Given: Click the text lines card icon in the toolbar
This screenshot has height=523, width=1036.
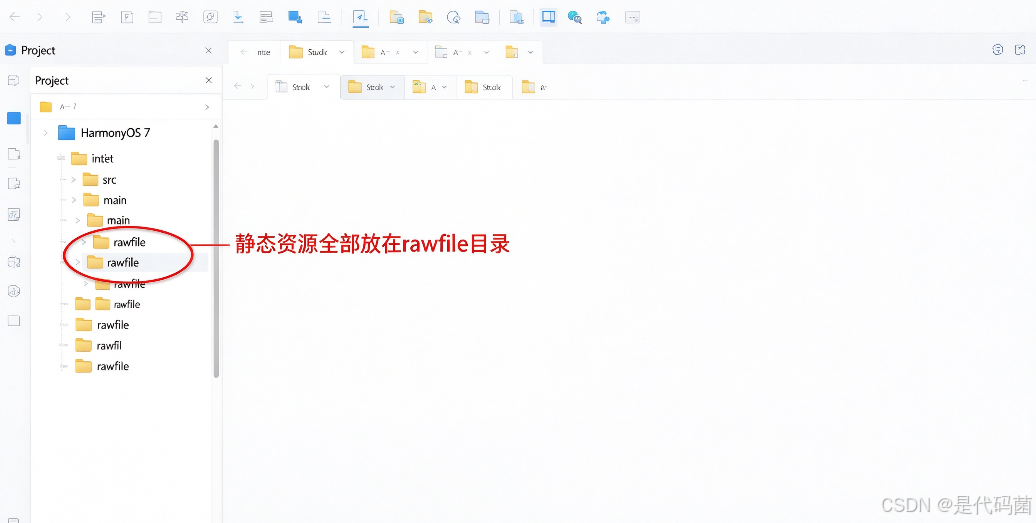Looking at the screenshot, I should click(x=266, y=17).
